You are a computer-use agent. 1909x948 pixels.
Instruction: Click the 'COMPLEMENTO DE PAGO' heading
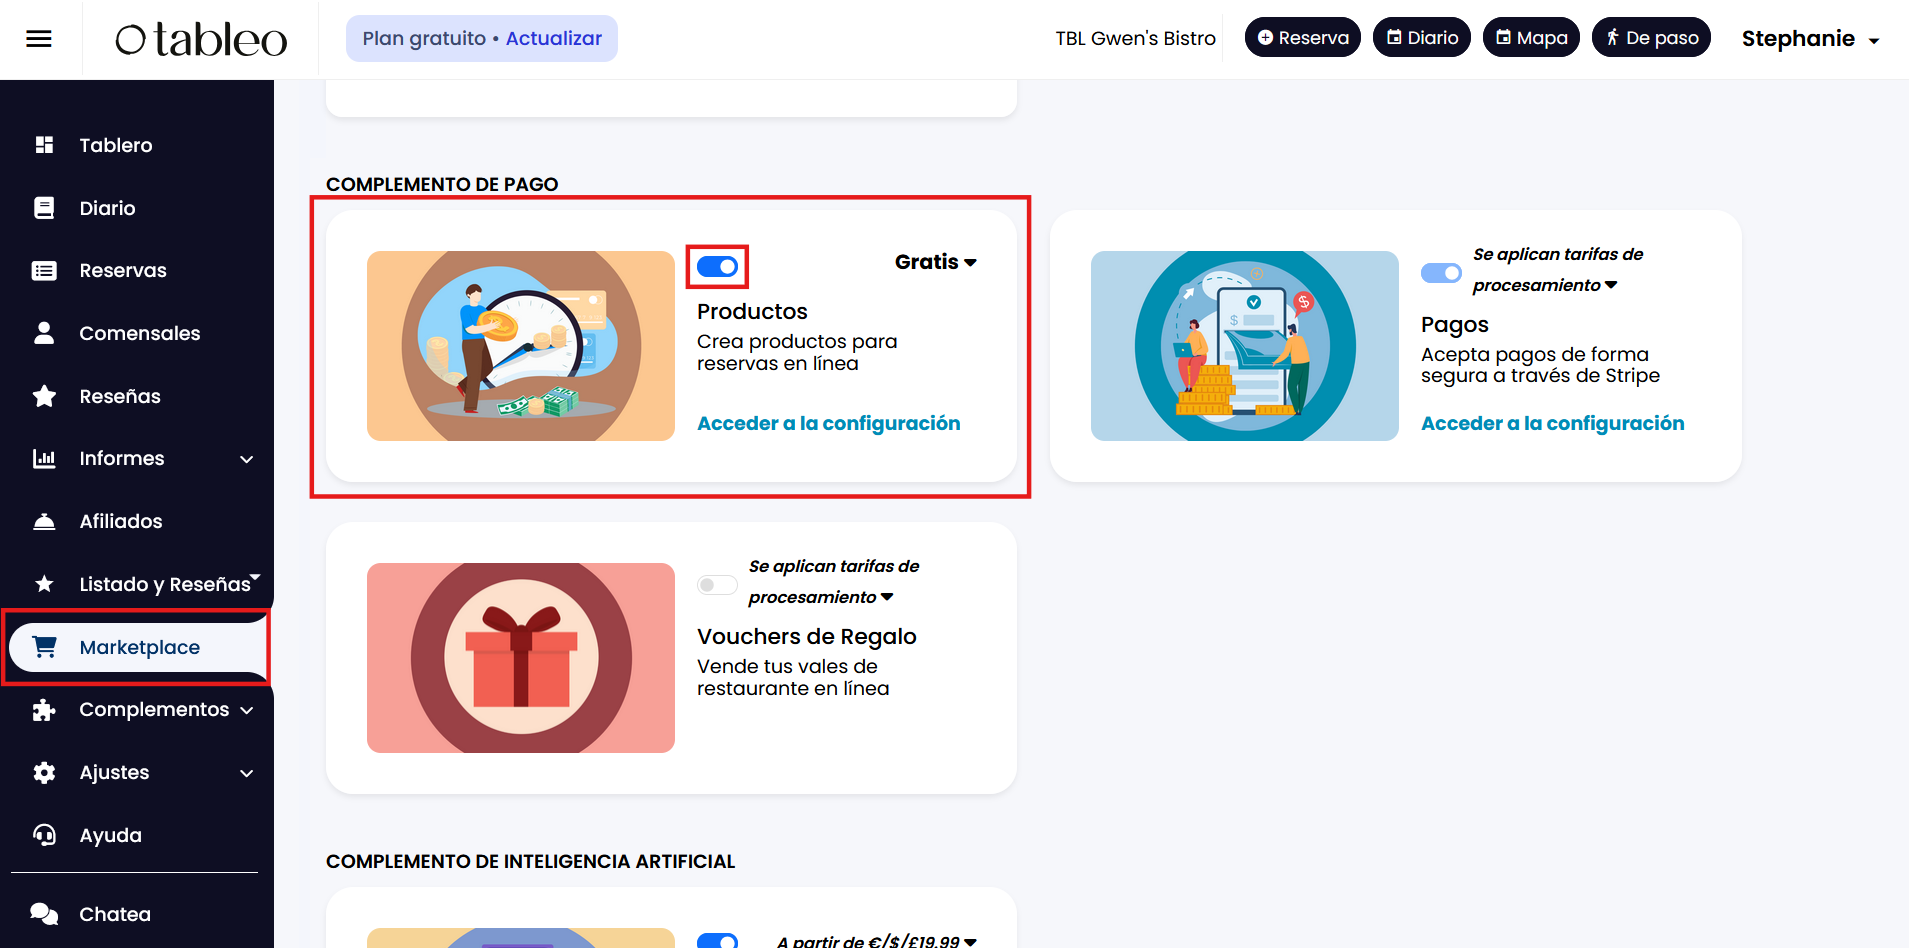pos(442,184)
